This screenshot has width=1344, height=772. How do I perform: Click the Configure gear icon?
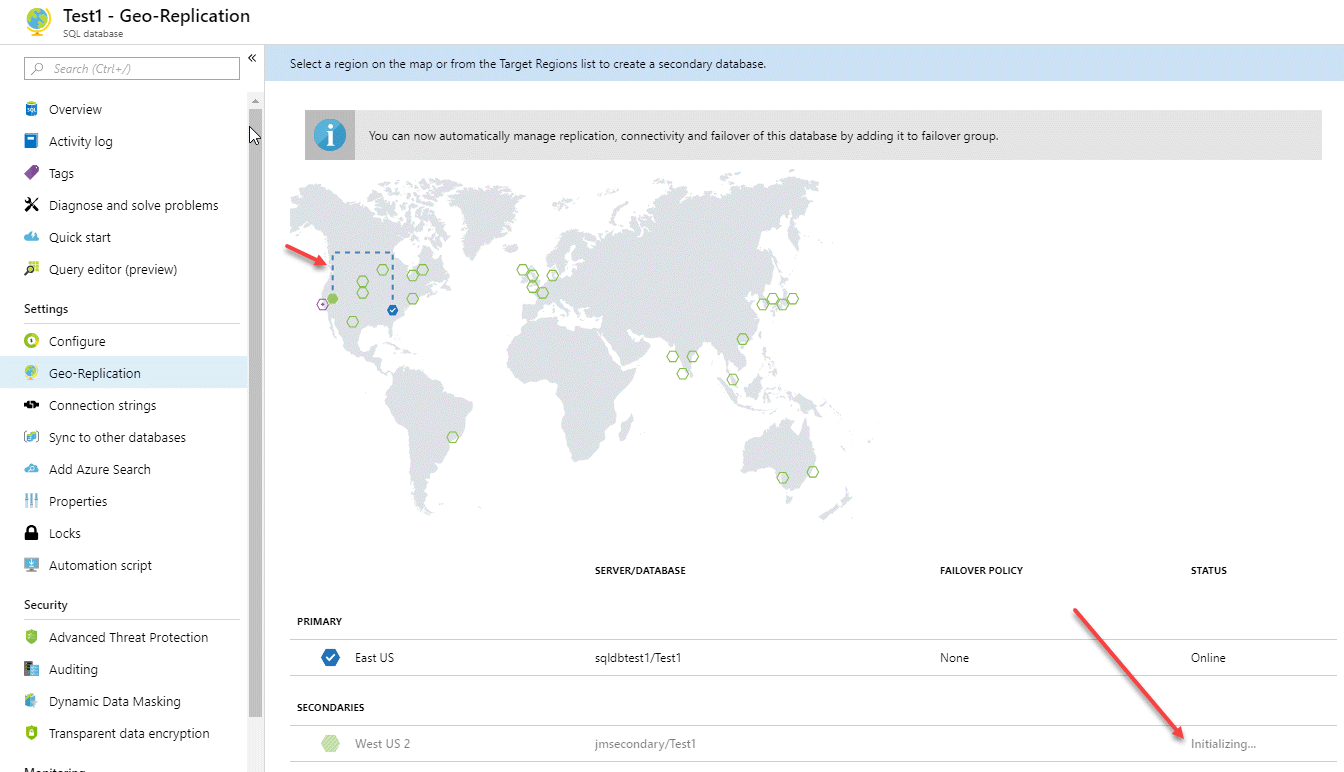[x=31, y=341]
